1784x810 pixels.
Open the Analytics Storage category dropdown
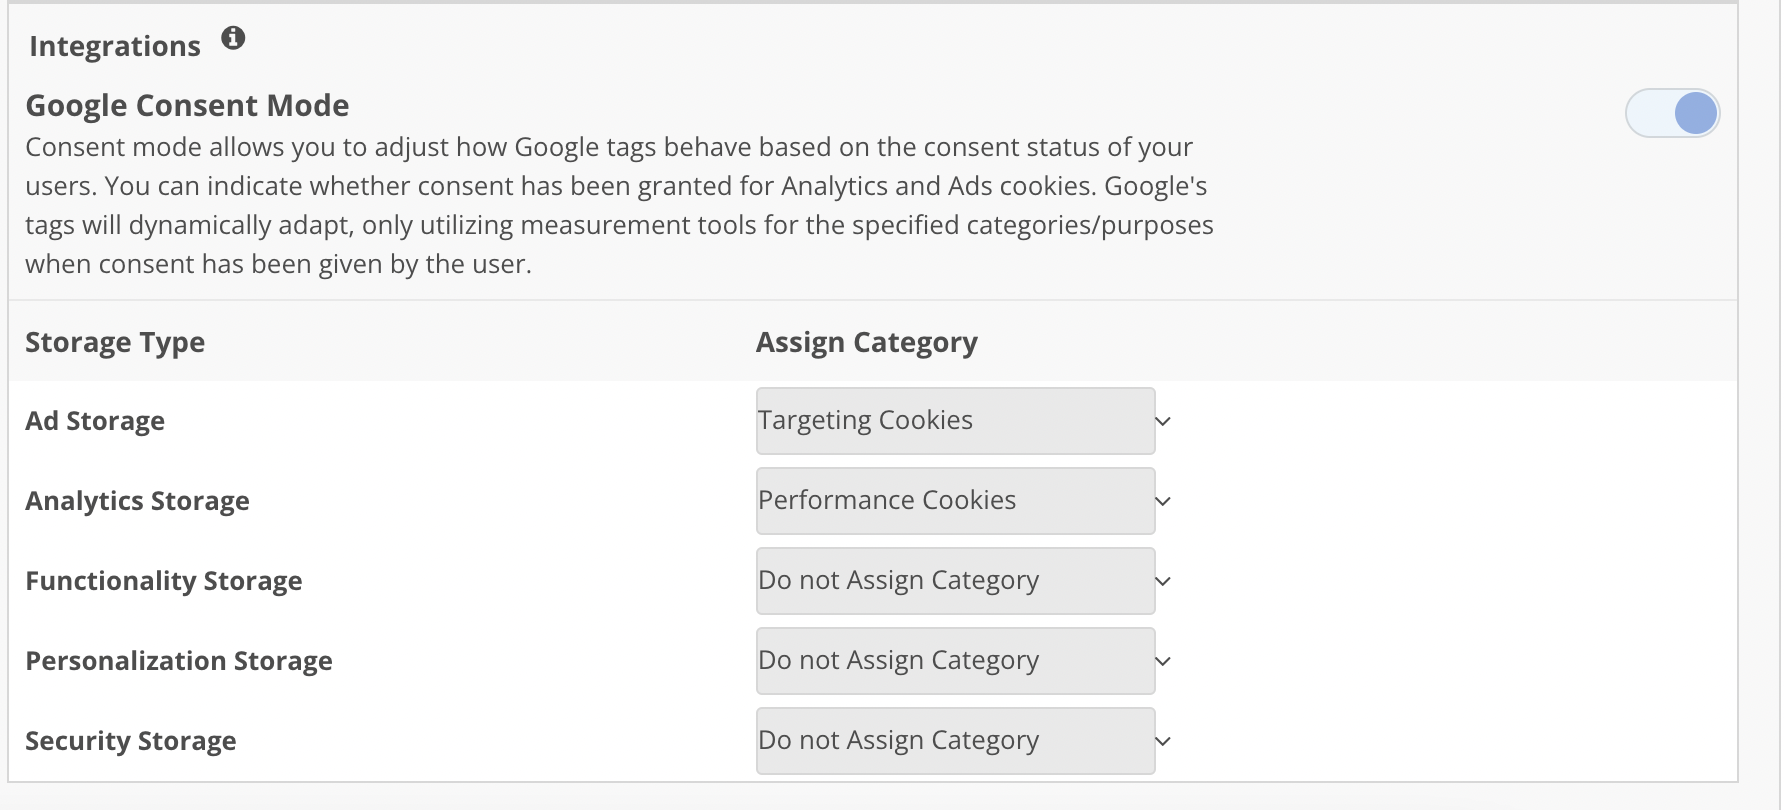click(955, 501)
